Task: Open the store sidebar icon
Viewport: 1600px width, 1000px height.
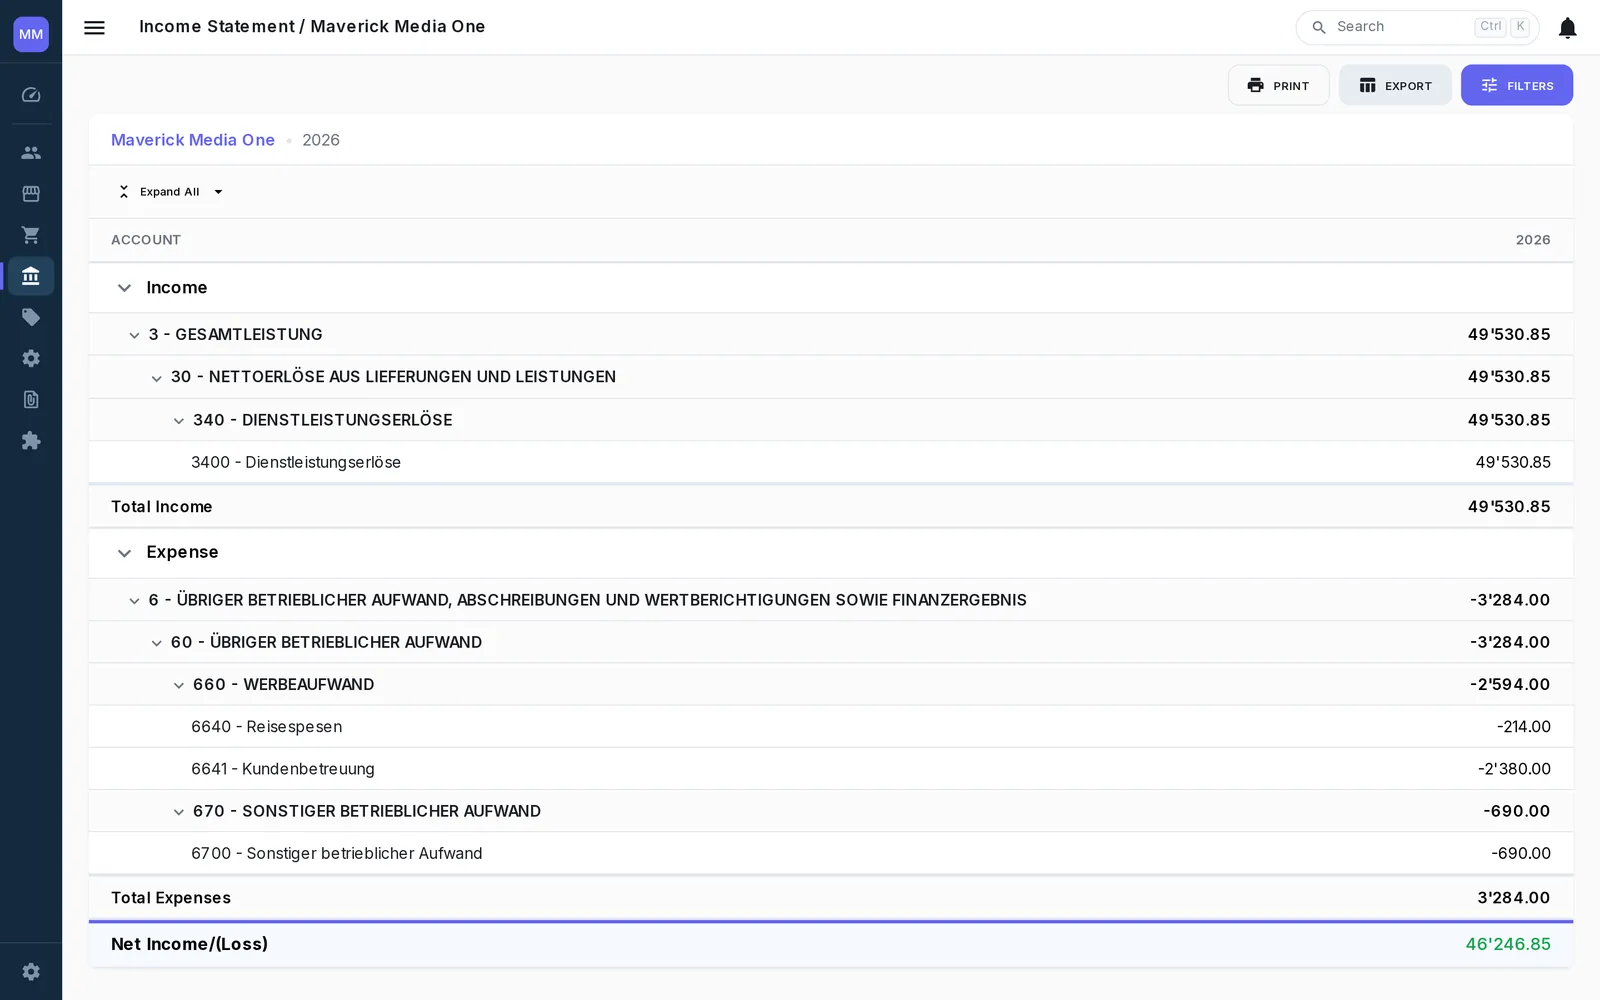Action: (31, 194)
